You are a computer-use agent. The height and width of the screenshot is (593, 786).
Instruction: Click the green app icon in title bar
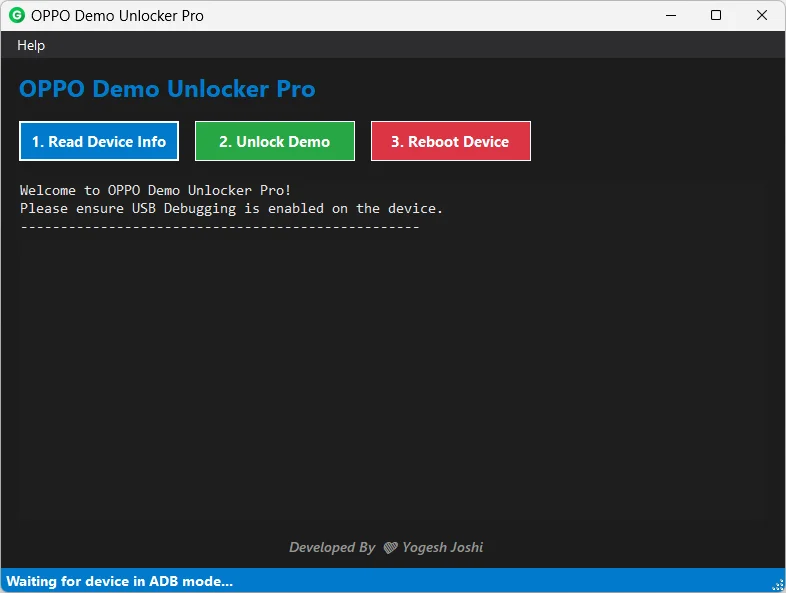pyautogui.click(x=16, y=16)
